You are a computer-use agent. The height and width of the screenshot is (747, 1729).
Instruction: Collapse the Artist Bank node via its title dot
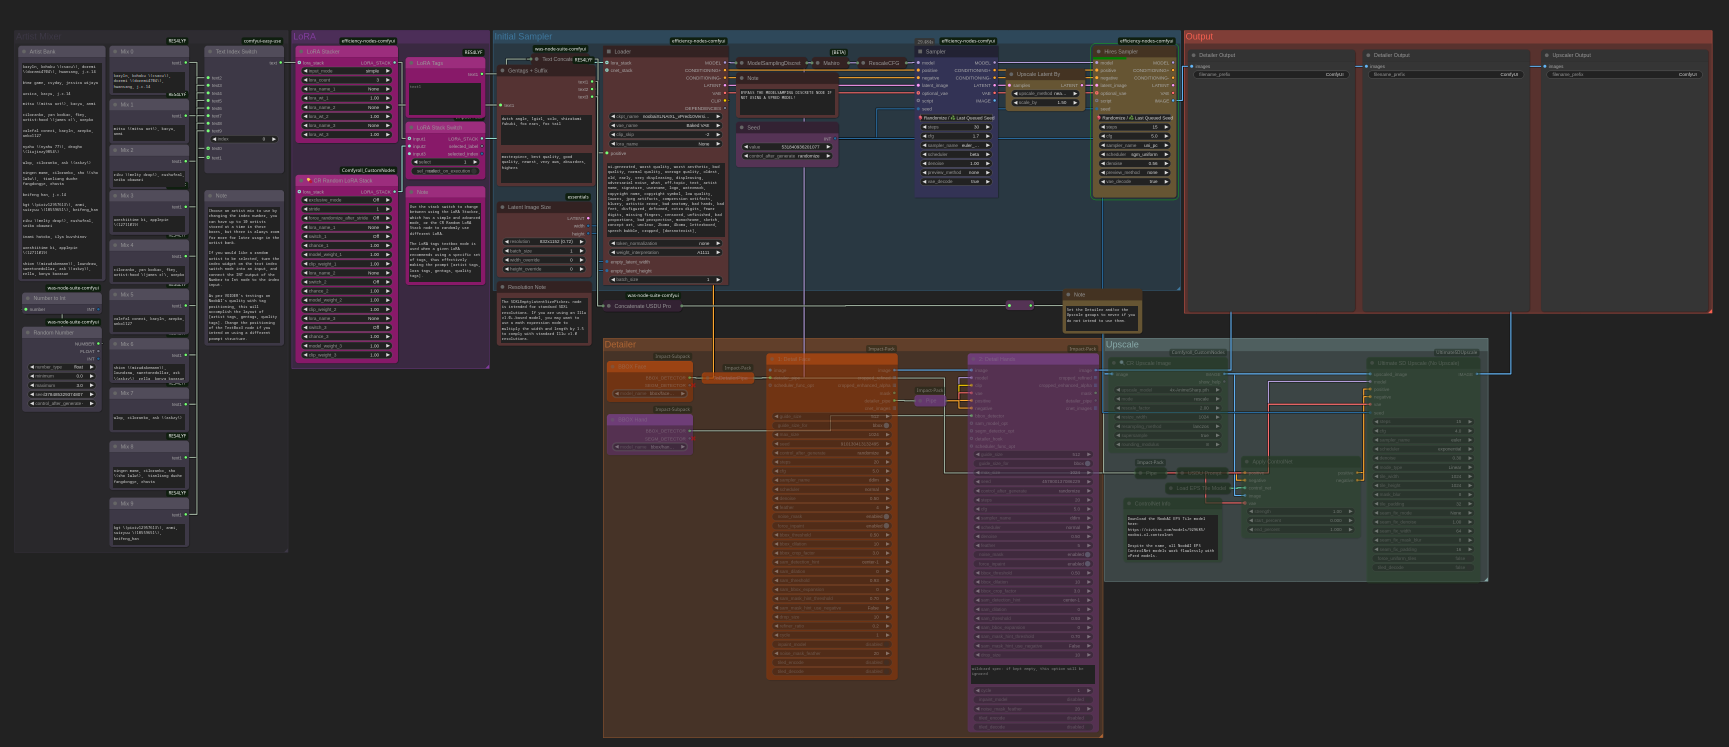(24, 52)
